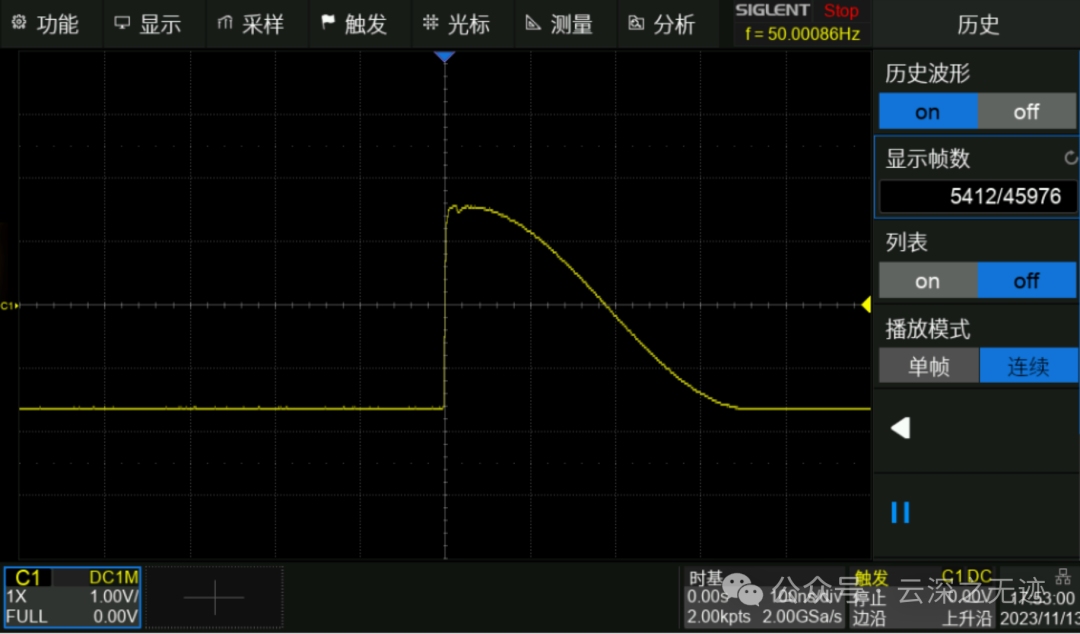Open the 采样 (Acquire) menu
The width and height of the screenshot is (1080, 634).
point(256,24)
